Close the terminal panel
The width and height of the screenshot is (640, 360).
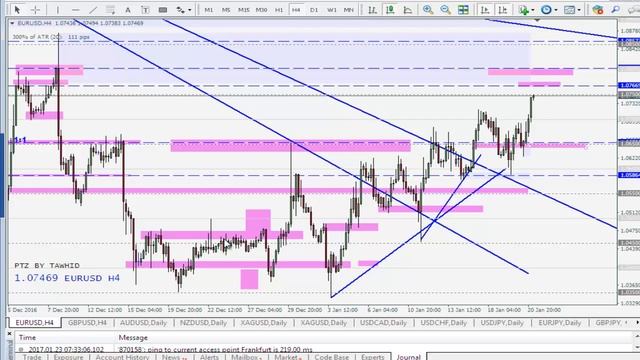click(10, 334)
